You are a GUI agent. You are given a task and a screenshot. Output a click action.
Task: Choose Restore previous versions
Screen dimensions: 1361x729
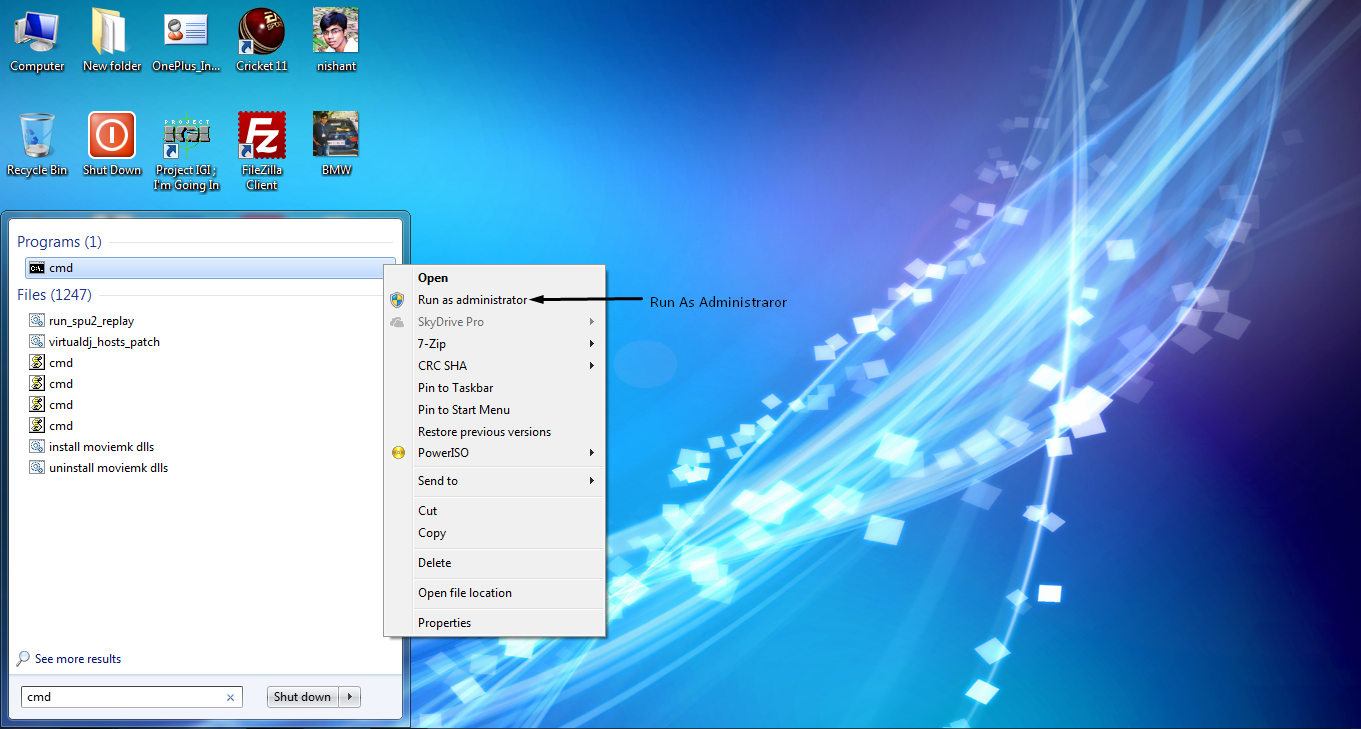[x=495, y=432]
